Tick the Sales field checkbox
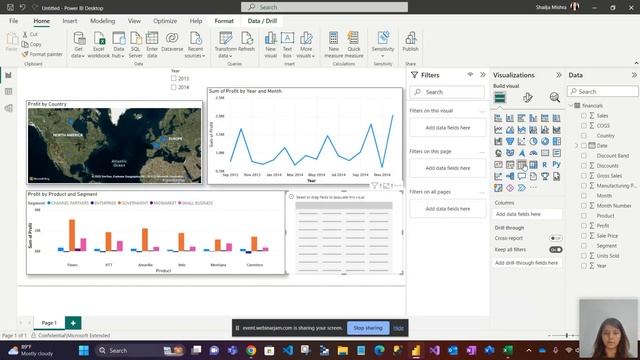This screenshot has height=360, width=640. [584, 116]
